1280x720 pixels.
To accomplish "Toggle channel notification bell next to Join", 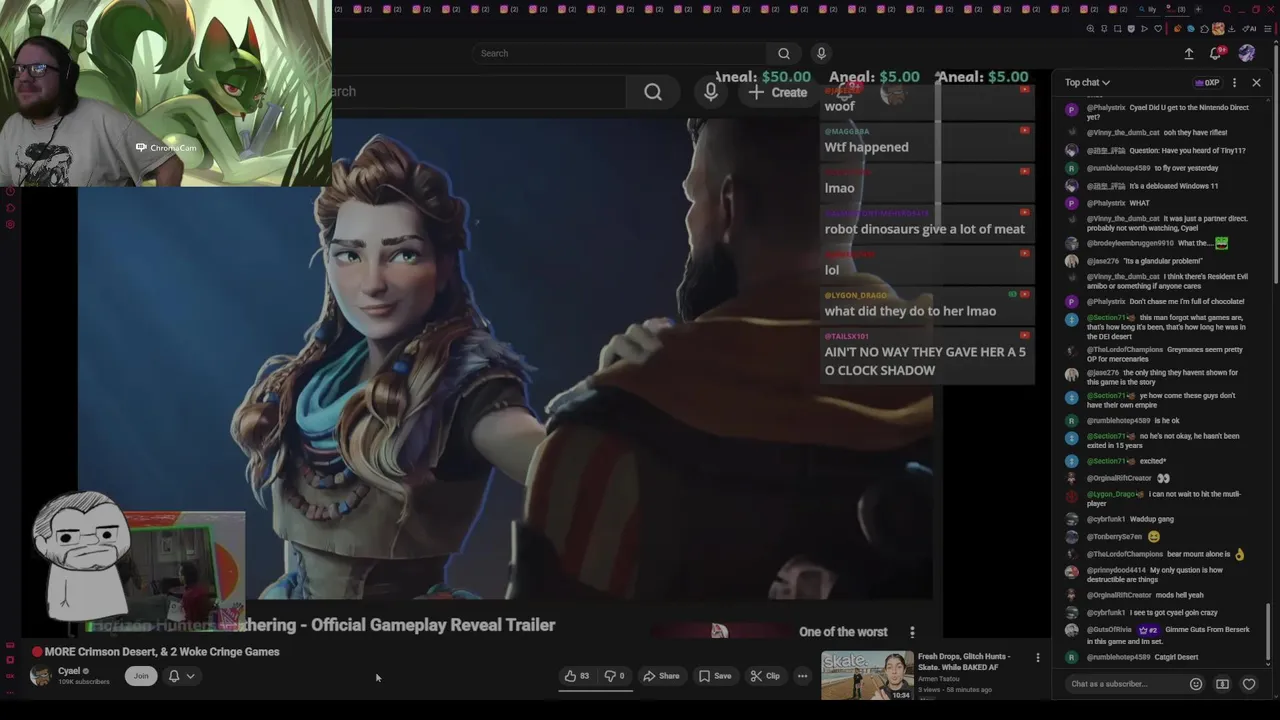I will (x=173, y=676).
